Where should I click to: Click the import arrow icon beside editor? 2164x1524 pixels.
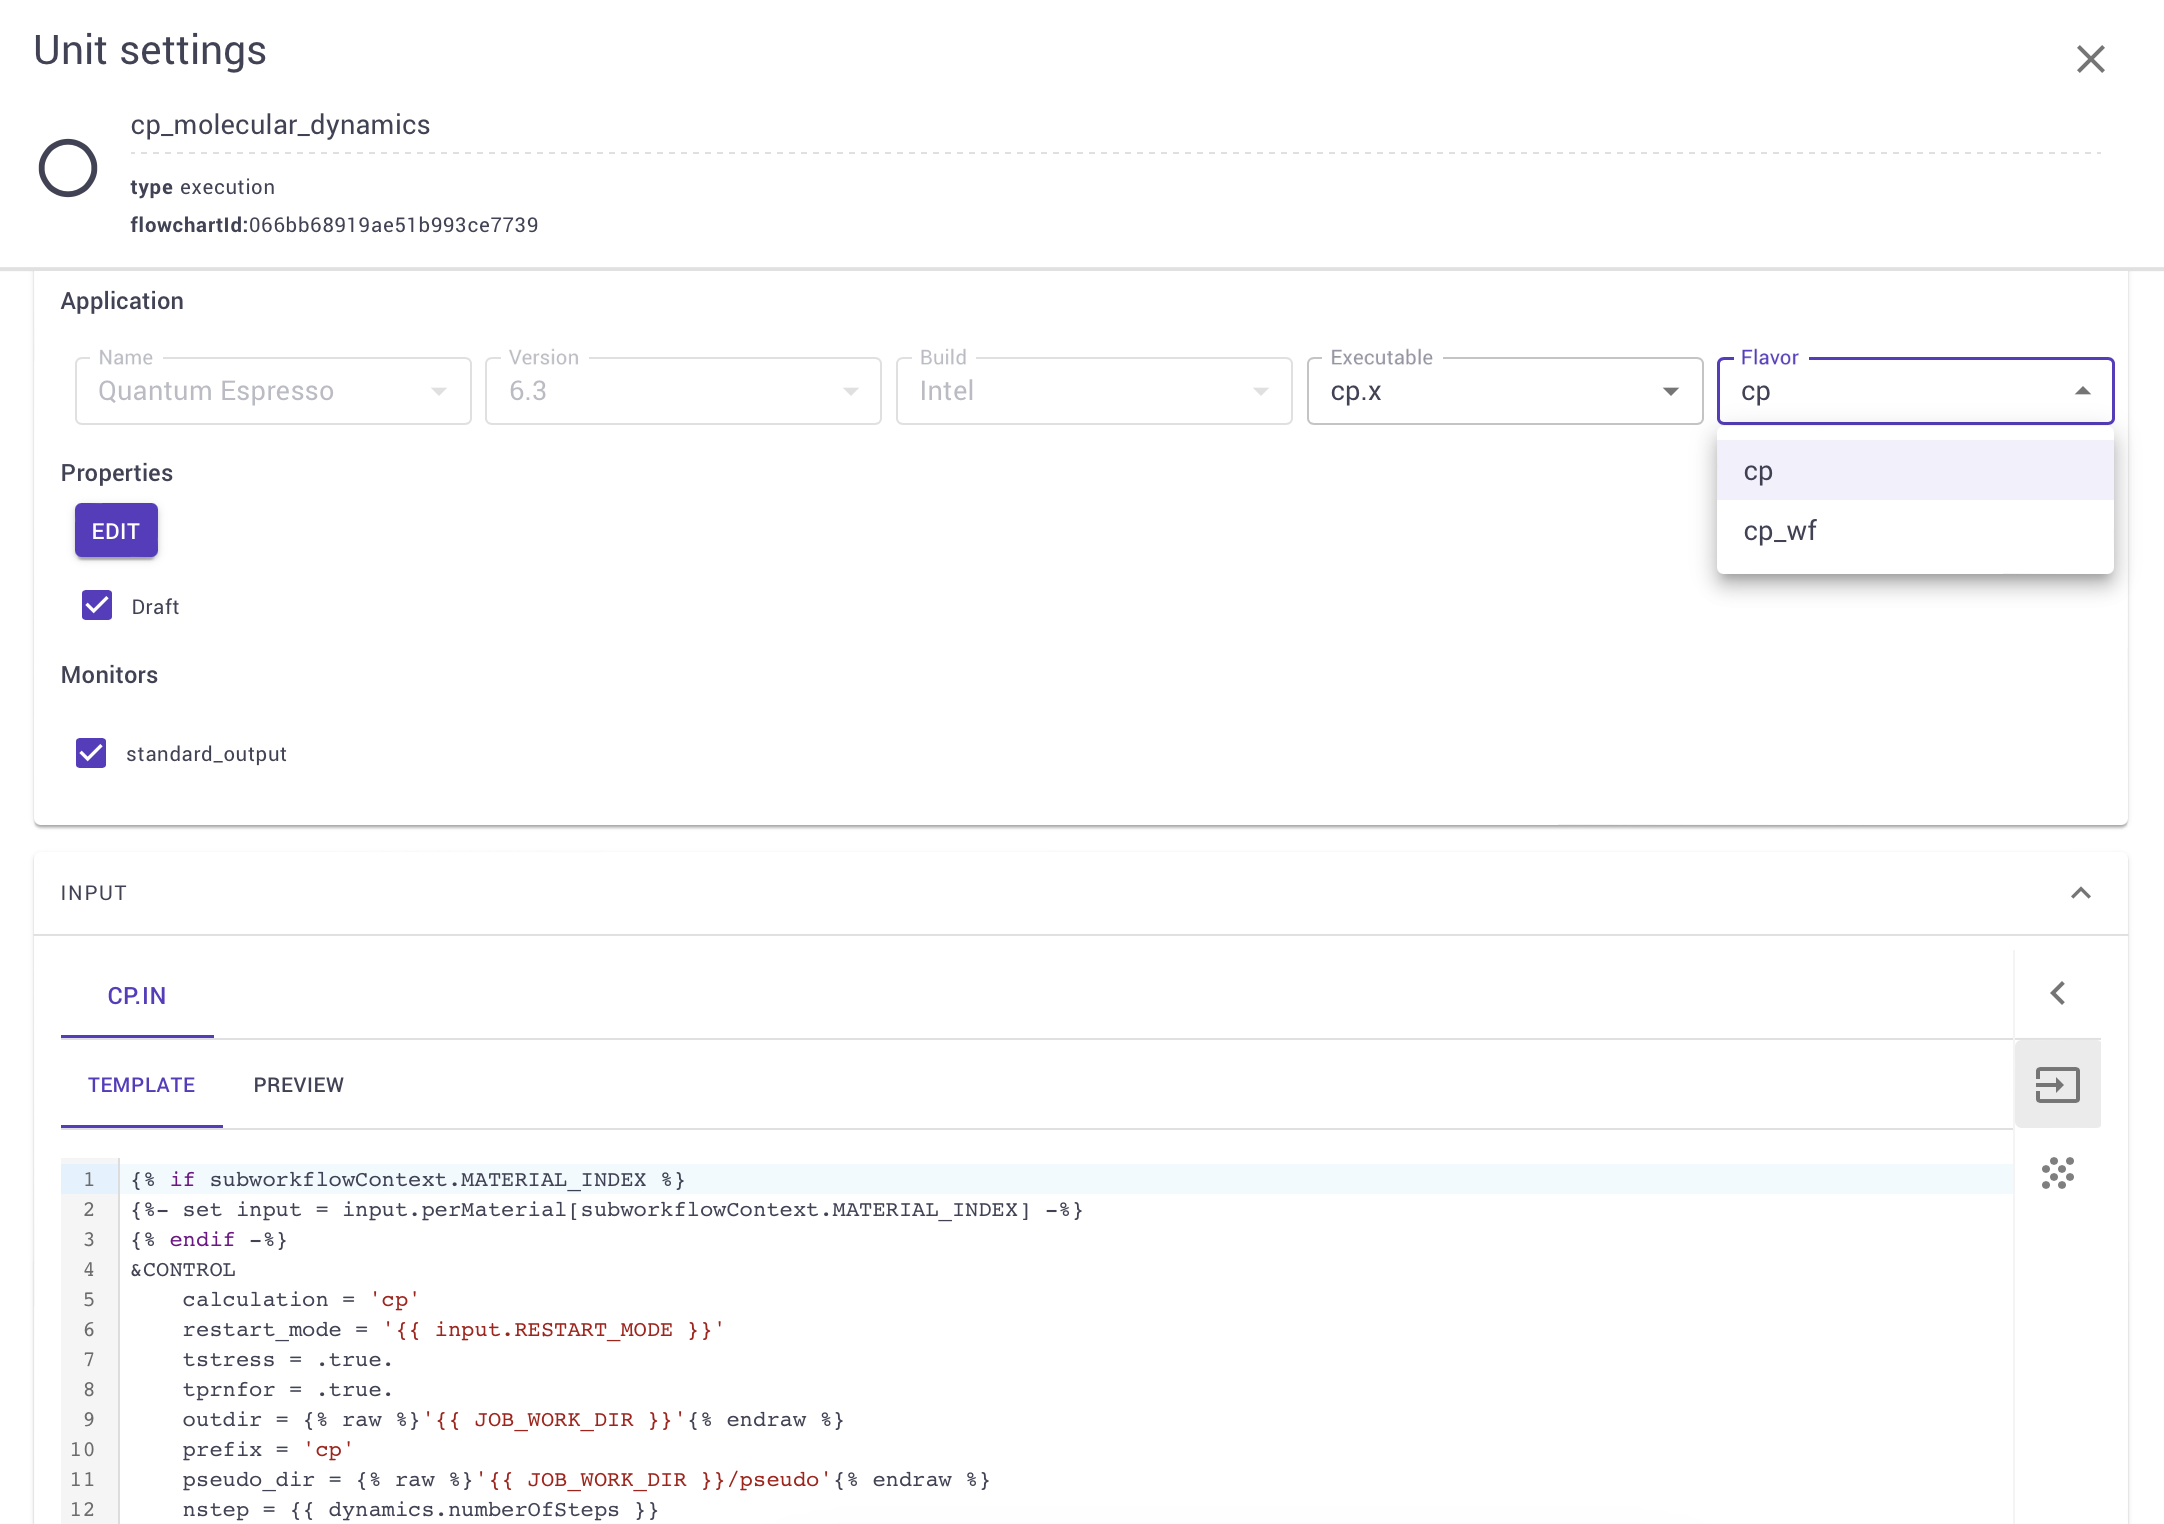pyautogui.click(x=2057, y=1085)
